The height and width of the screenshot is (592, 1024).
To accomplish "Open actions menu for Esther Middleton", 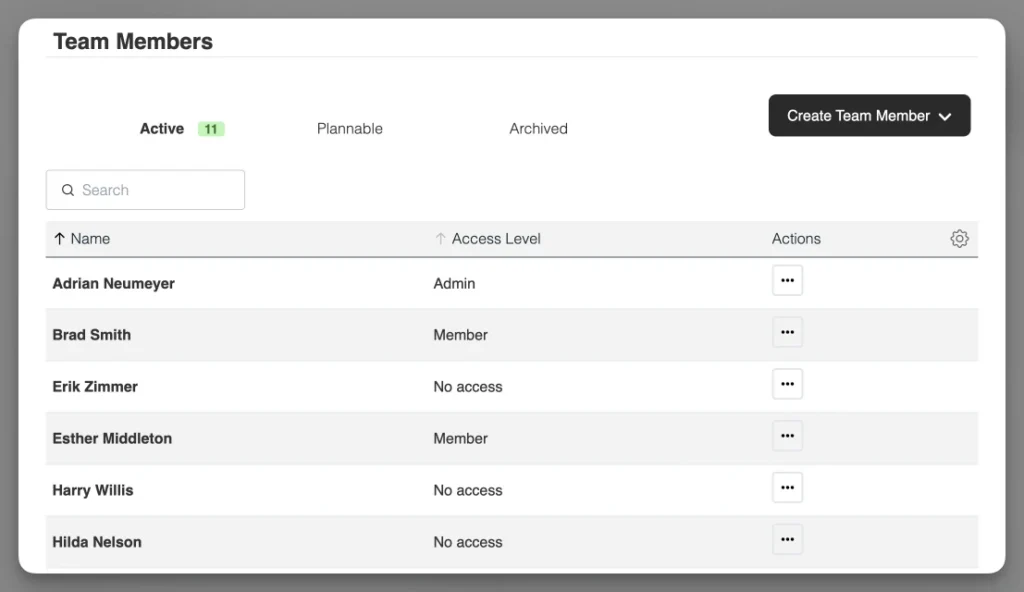I will tap(787, 436).
